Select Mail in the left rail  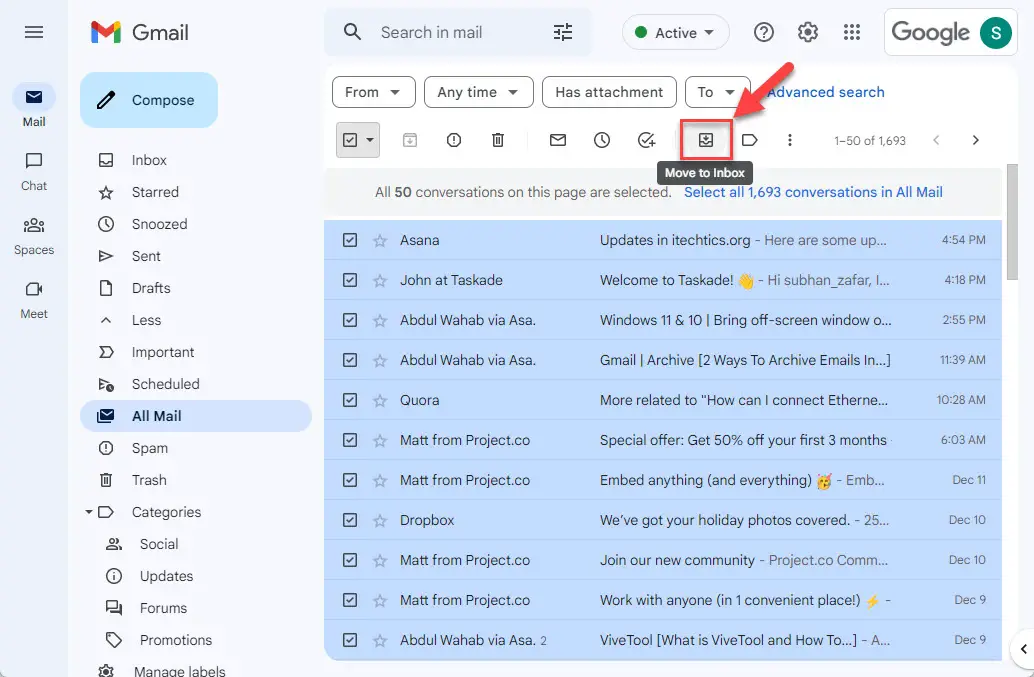tap(34, 107)
